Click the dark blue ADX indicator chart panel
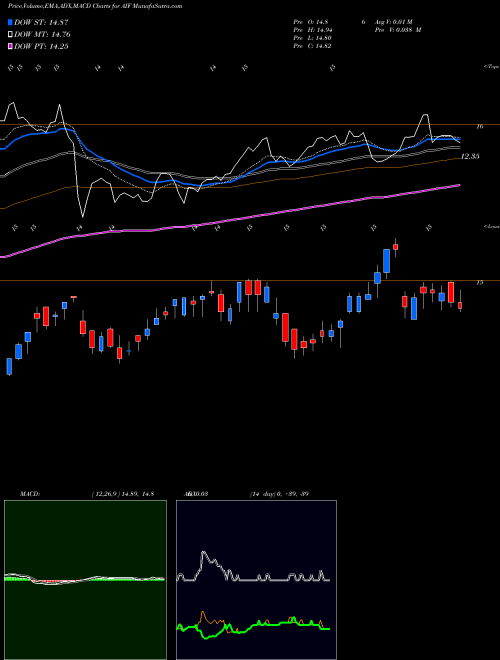The height and width of the screenshot is (660, 500). pyautogui.click(x=256, y=580)
